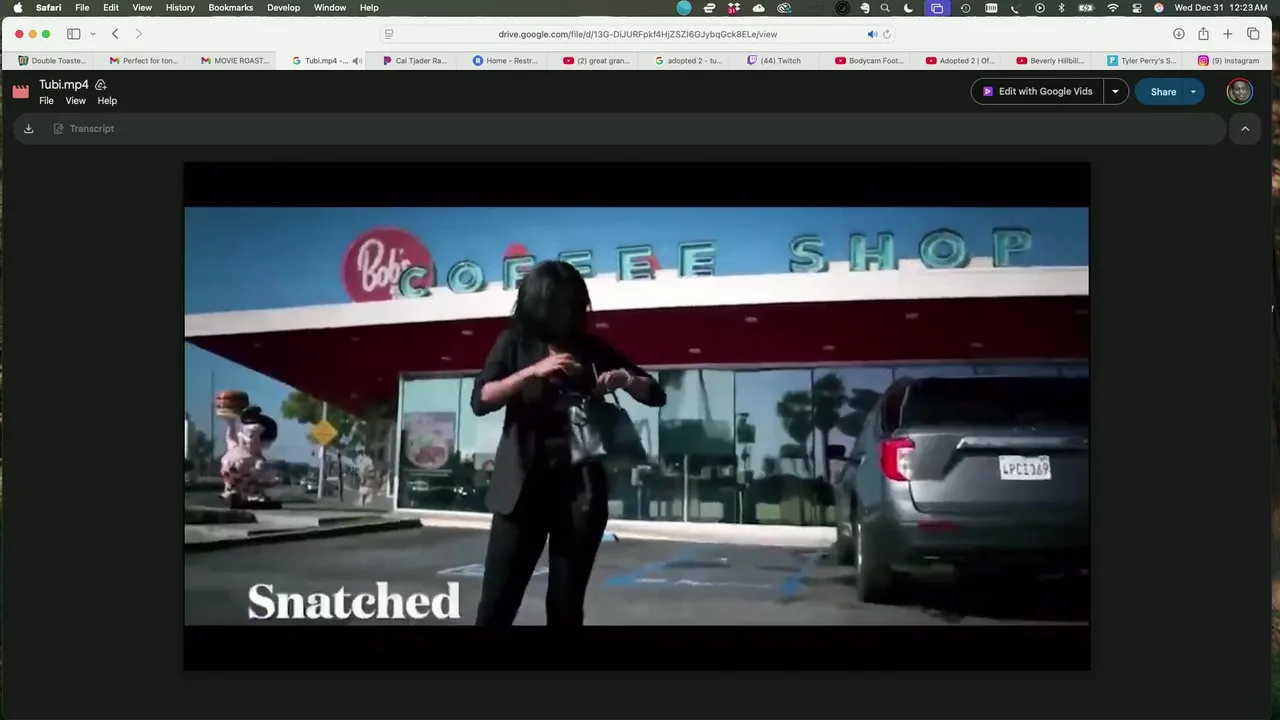
Task: Open a new tab with plus icon
Action: [x=1228, y=34]
